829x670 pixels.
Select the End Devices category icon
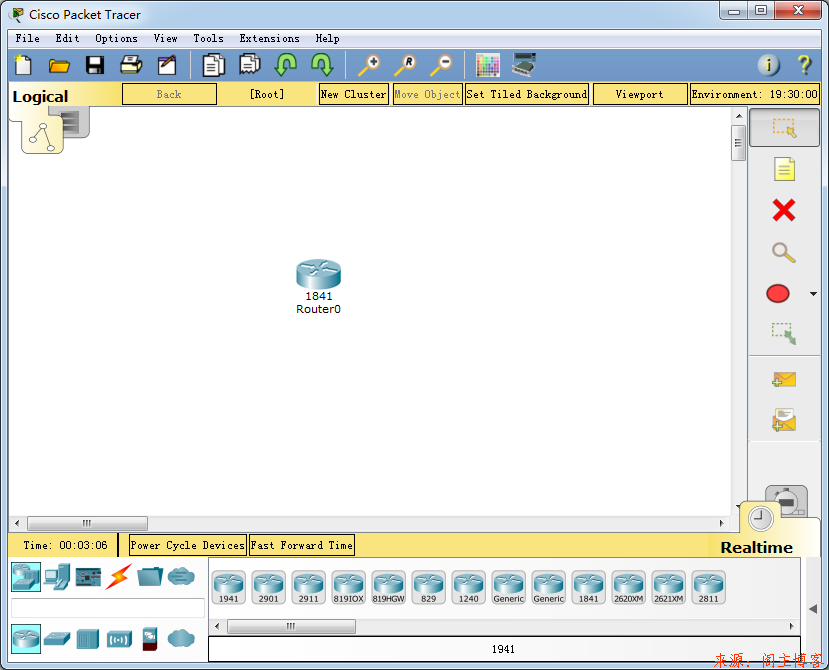(57, 576)
